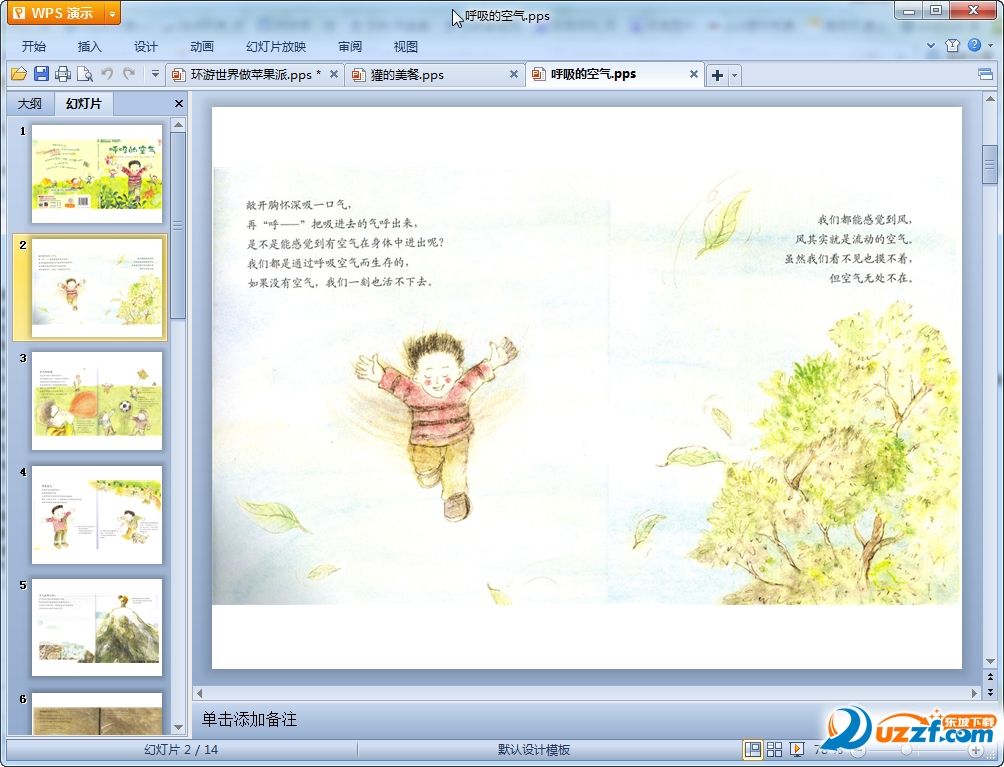Toggle the ribbon collapse chevron
This screenshot has height=767, width=1004.
click(x=931, y=45)
